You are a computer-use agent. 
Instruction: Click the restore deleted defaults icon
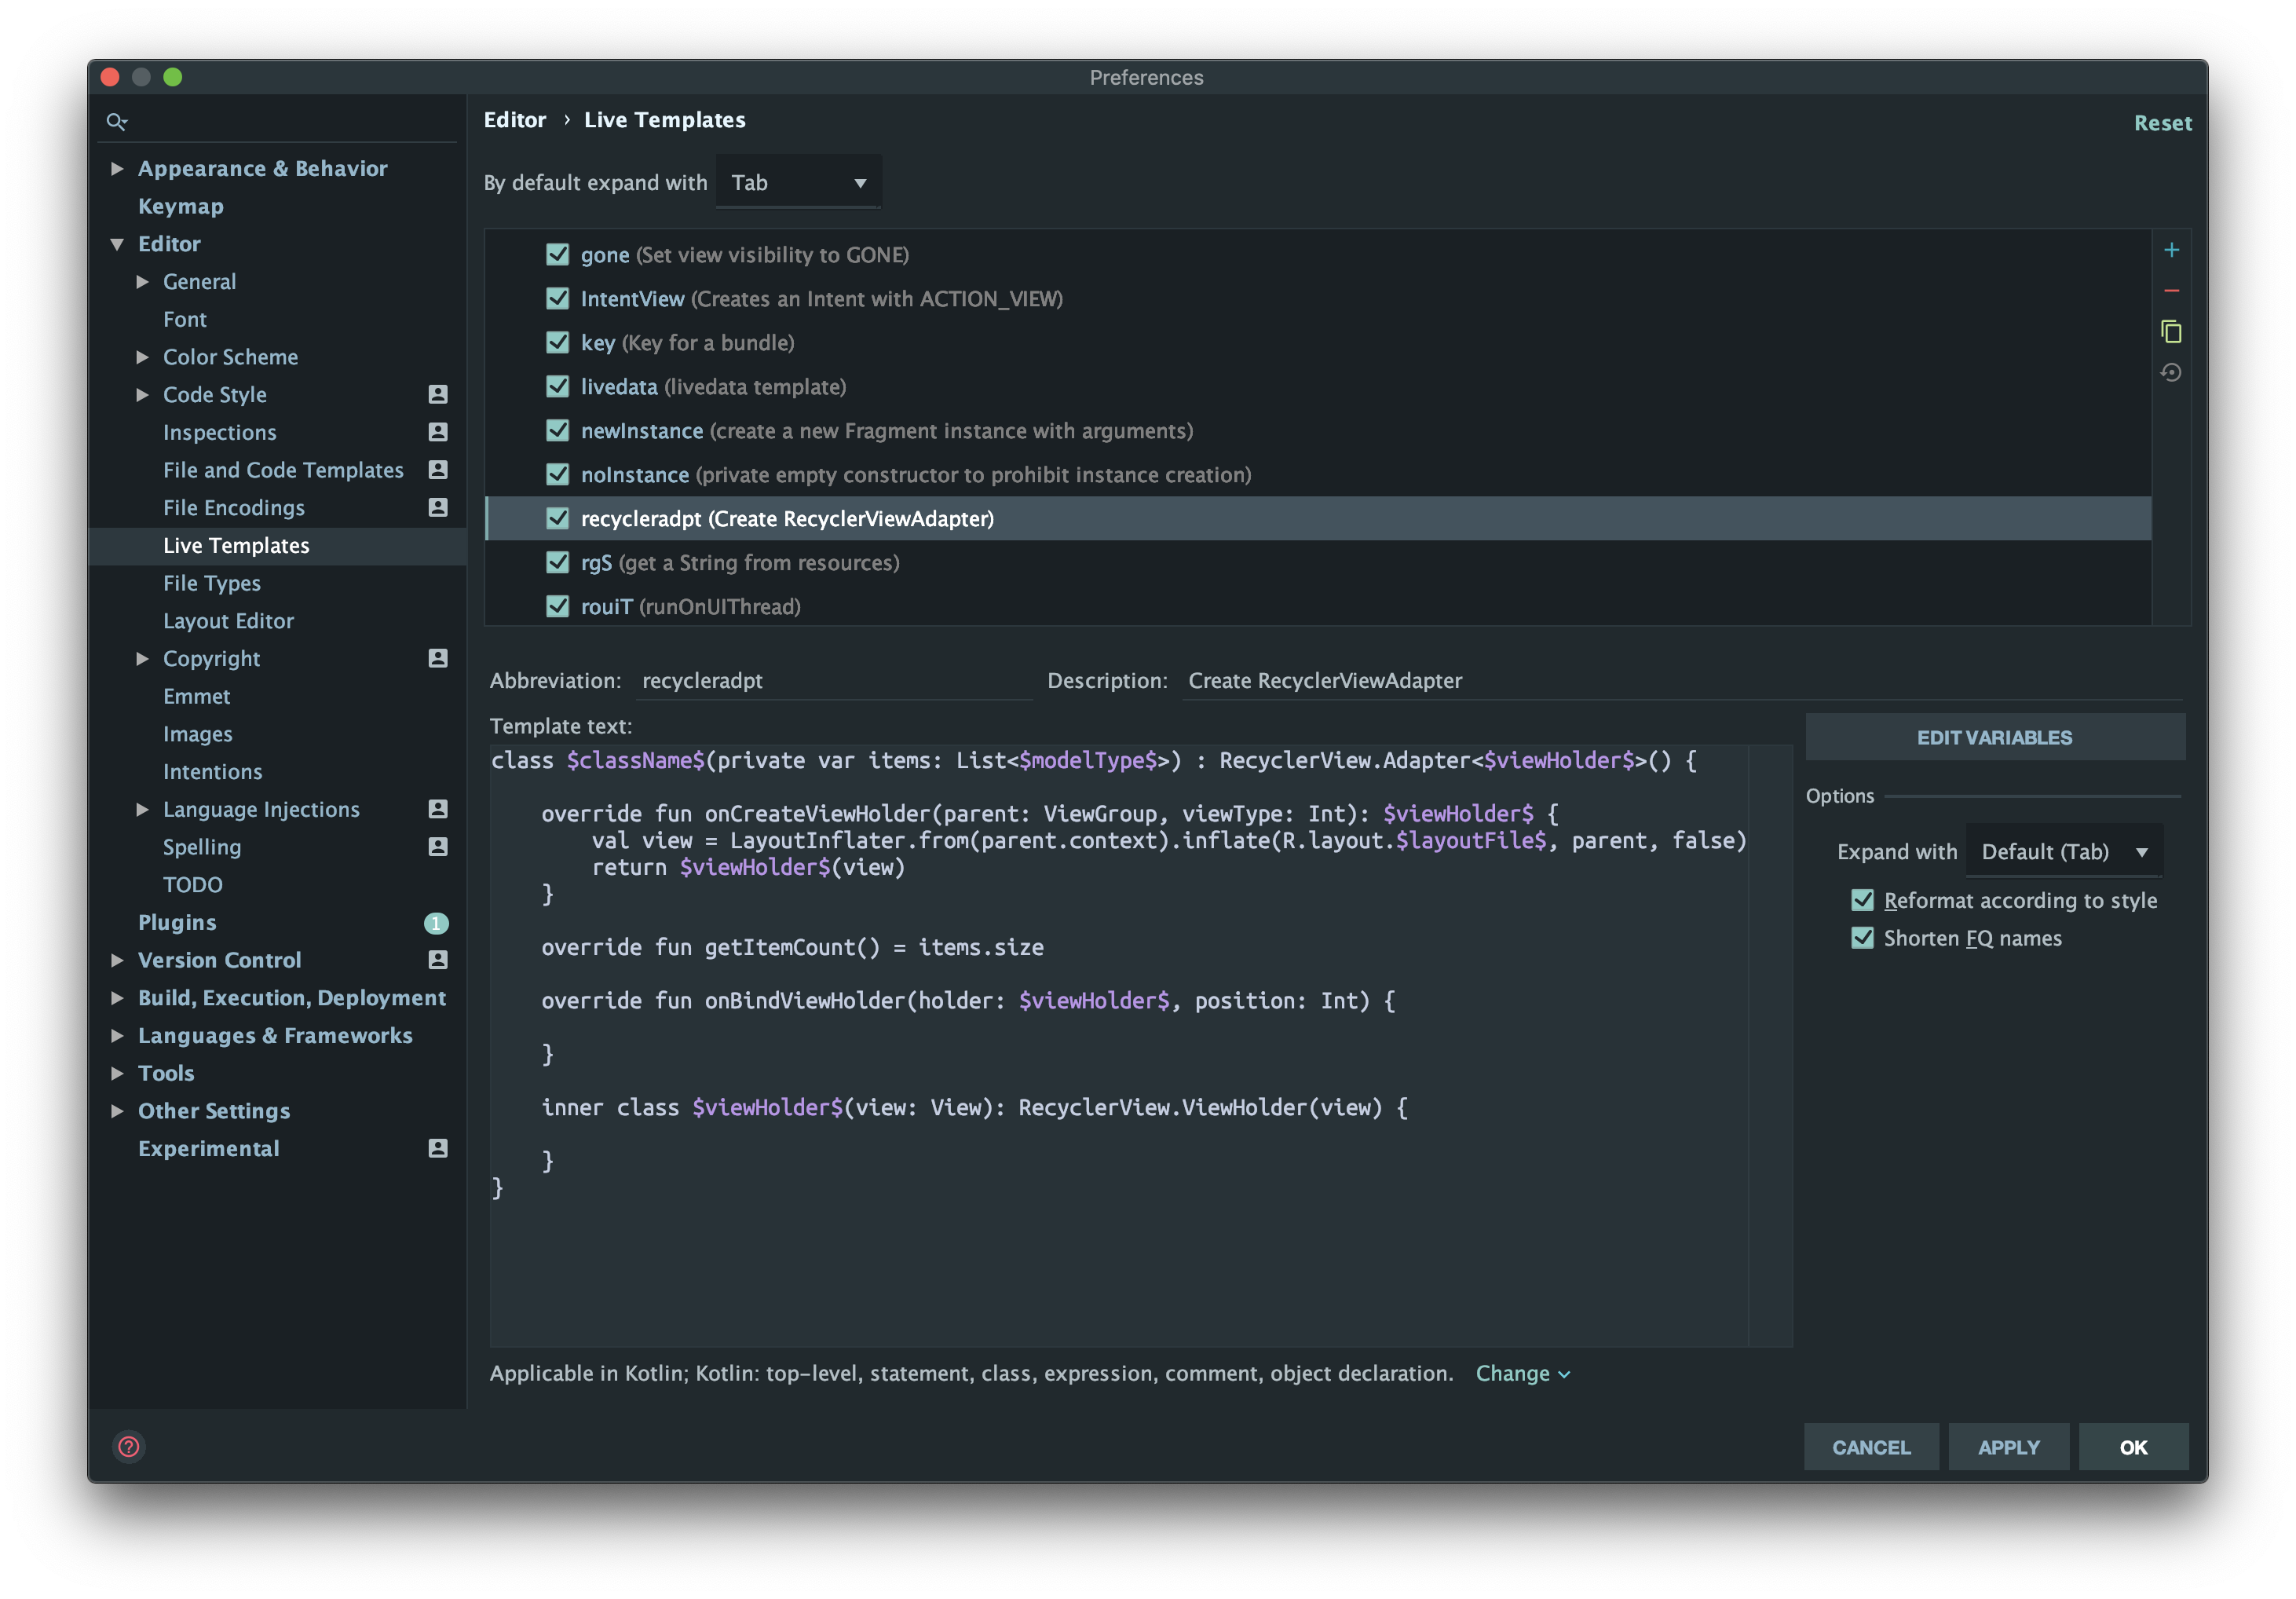pyautogui.click(x=2171, y=373)
